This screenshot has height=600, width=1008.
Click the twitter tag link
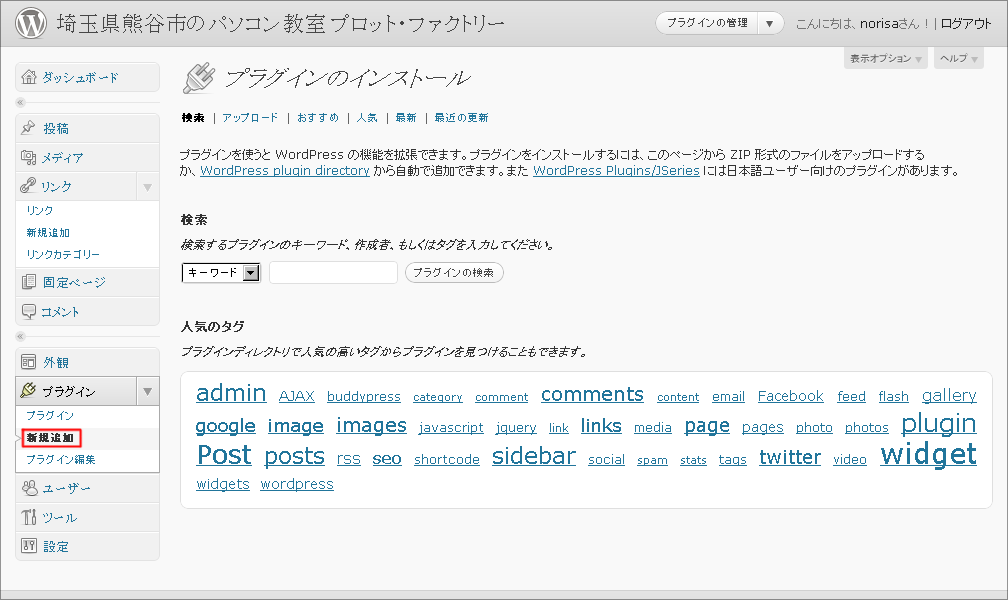790,457
